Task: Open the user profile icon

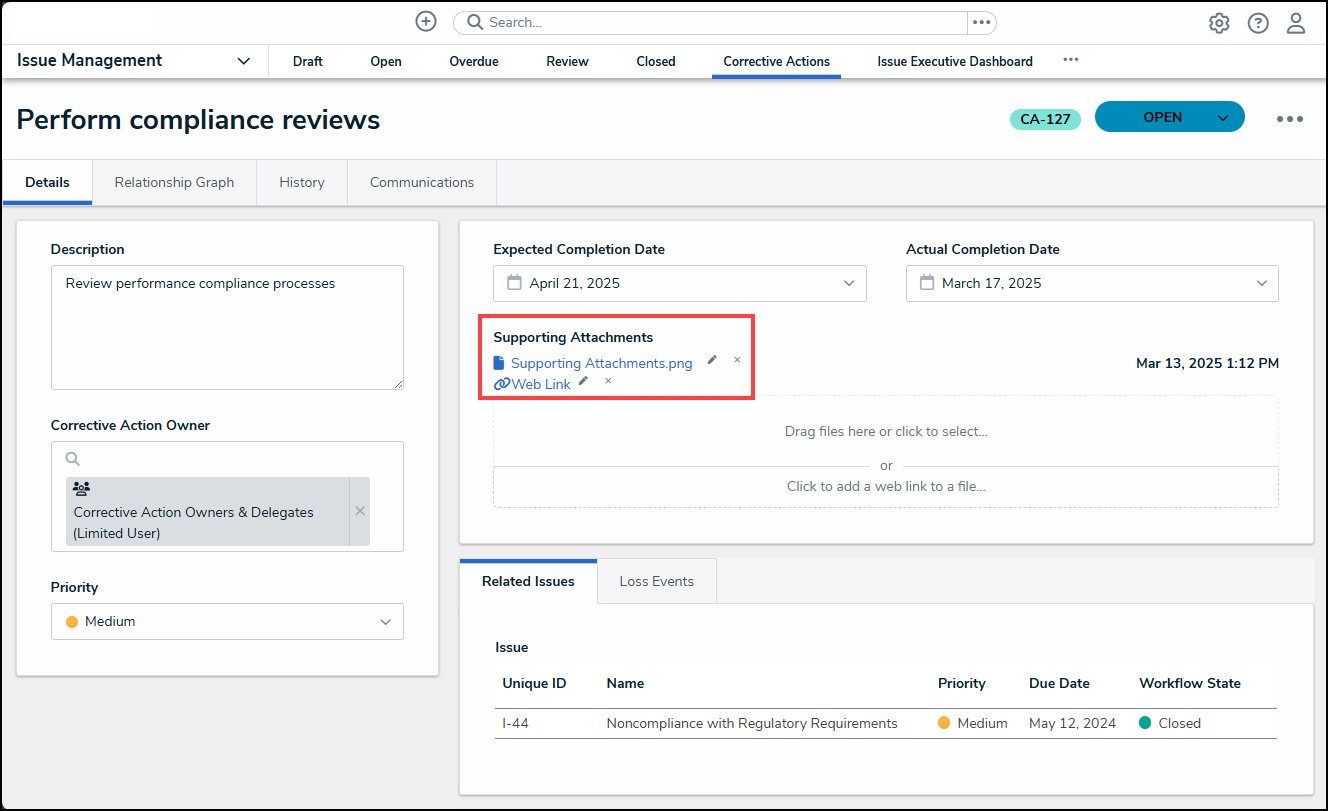Action: [x=1296, y=23]
